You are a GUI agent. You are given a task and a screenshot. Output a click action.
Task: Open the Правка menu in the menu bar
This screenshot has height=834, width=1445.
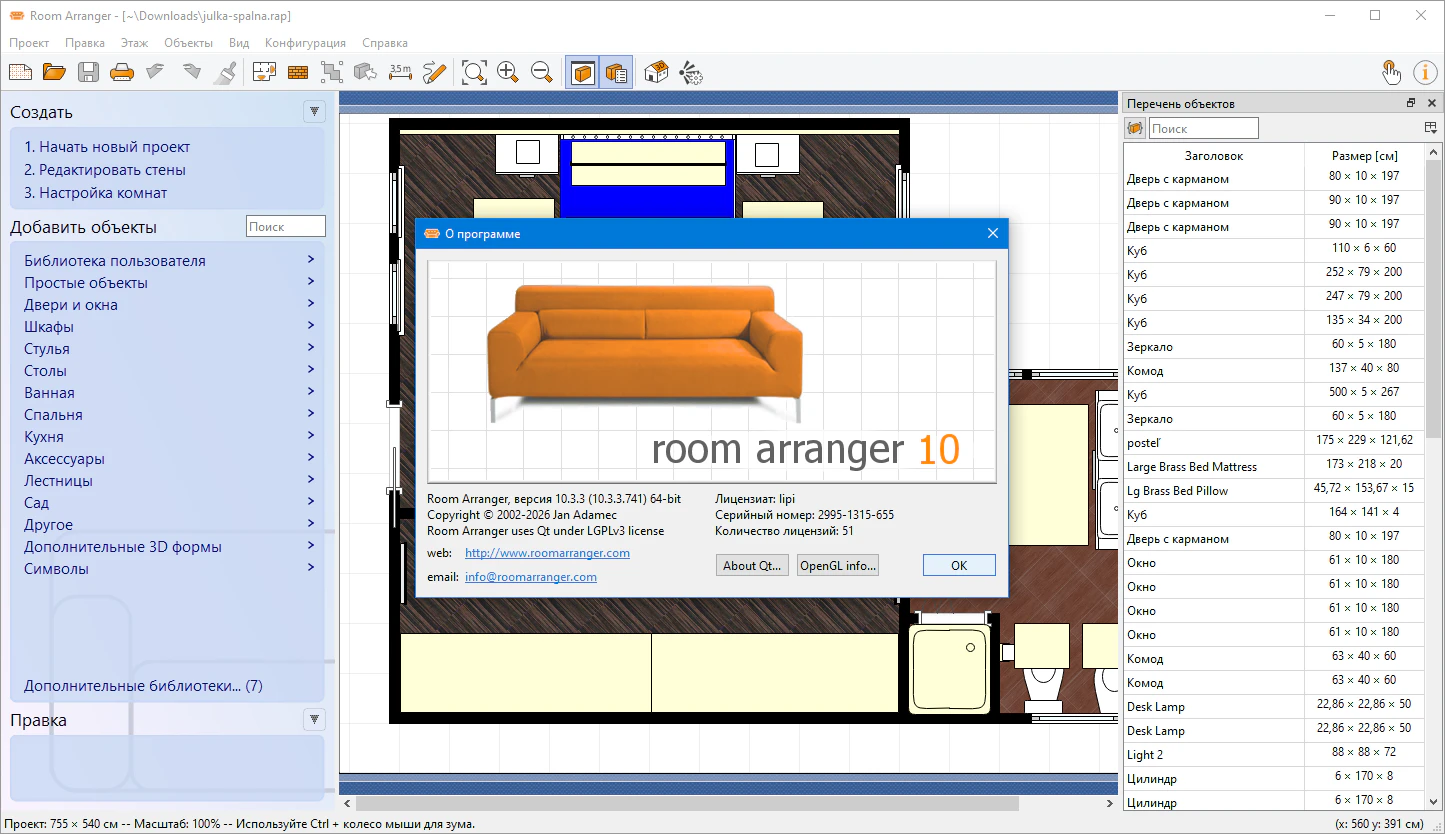[x=85, y=43]
